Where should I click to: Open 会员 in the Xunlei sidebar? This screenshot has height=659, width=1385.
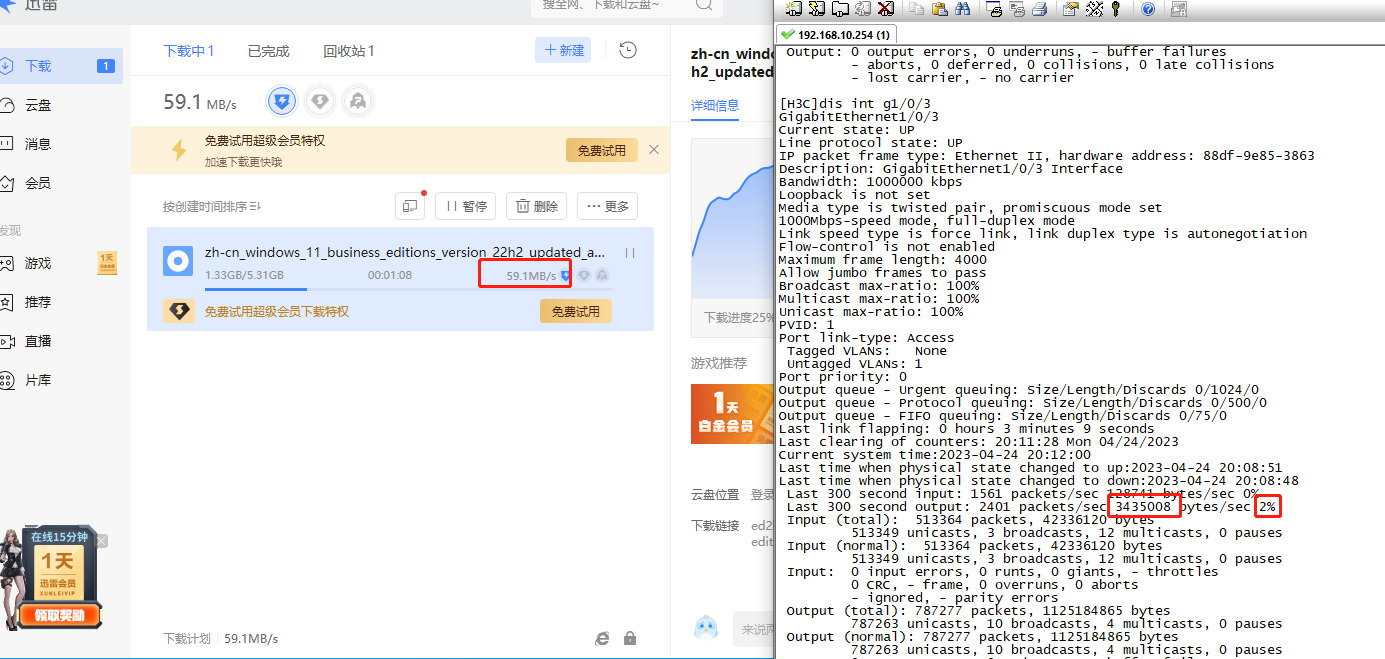pyautogui.click(x=38, y=183)
